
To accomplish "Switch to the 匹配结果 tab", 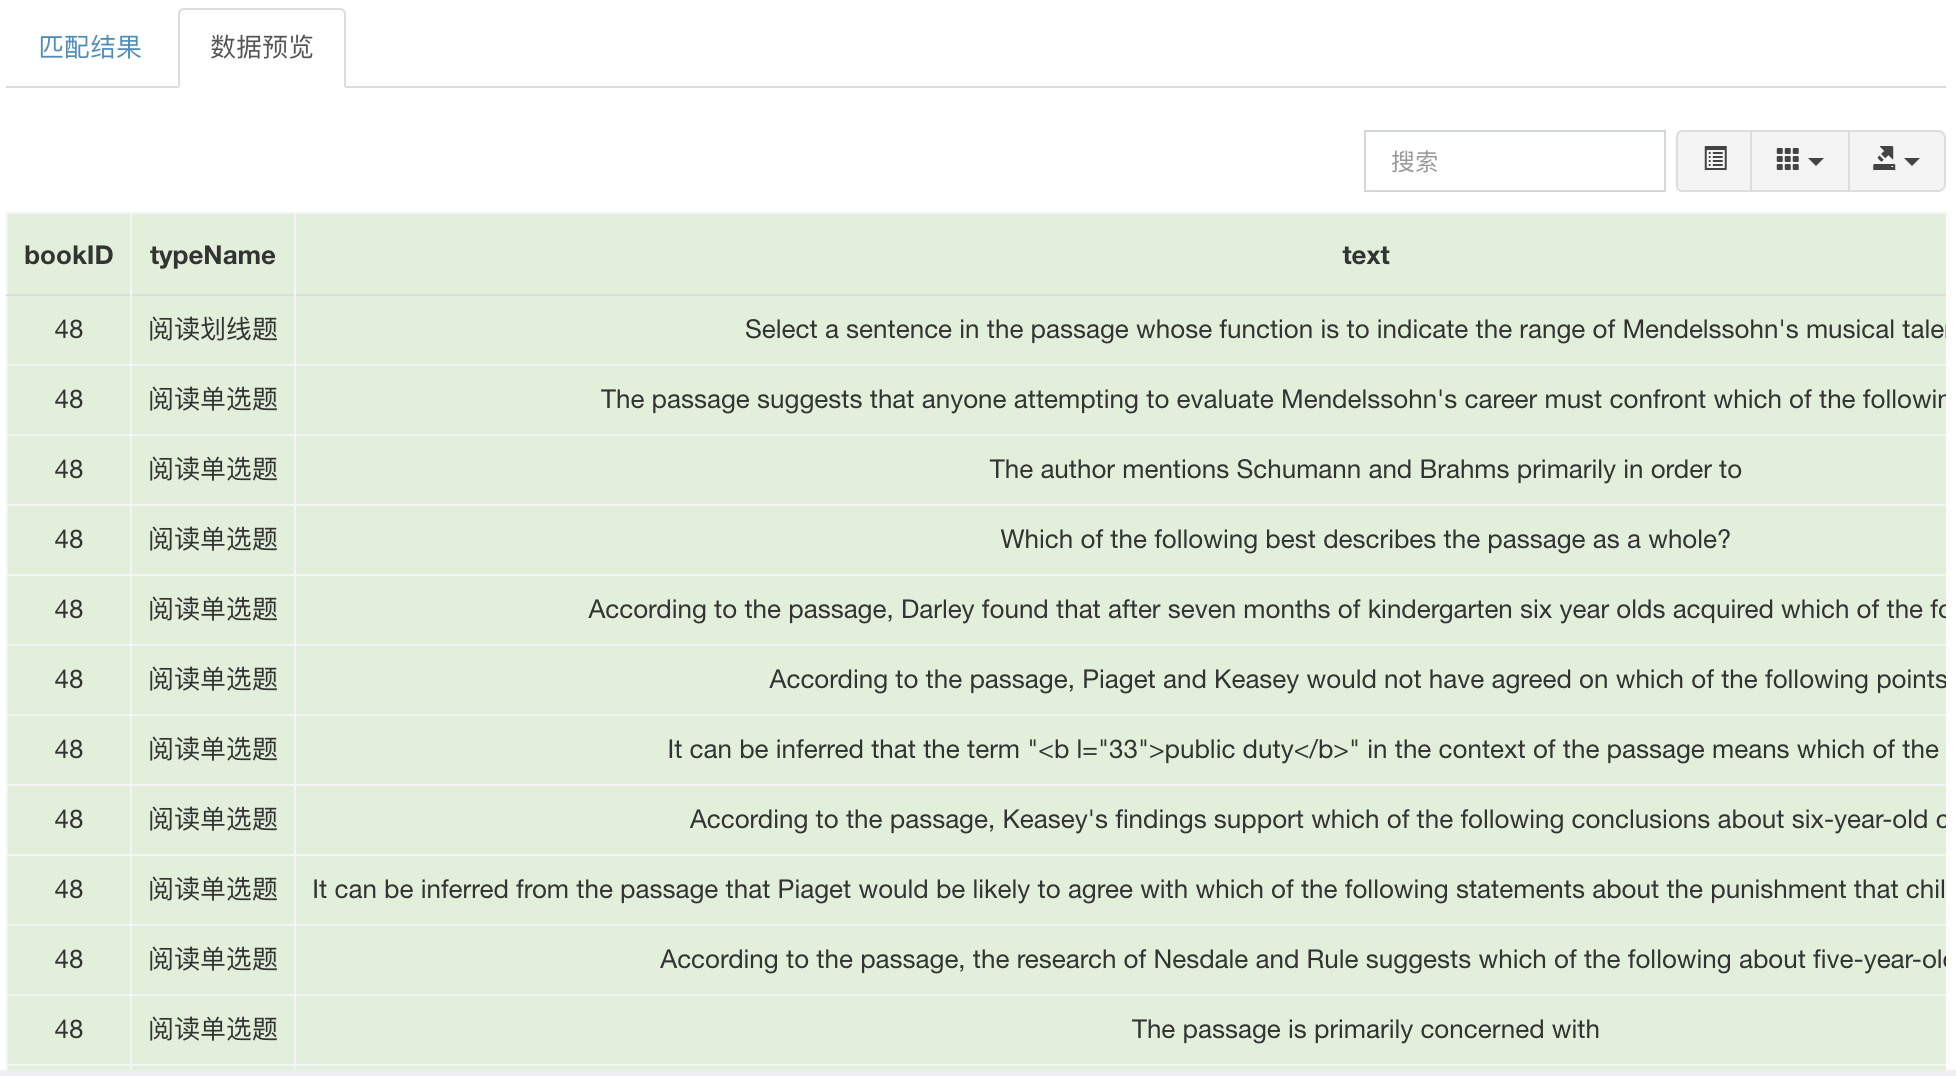I will 90,47.
